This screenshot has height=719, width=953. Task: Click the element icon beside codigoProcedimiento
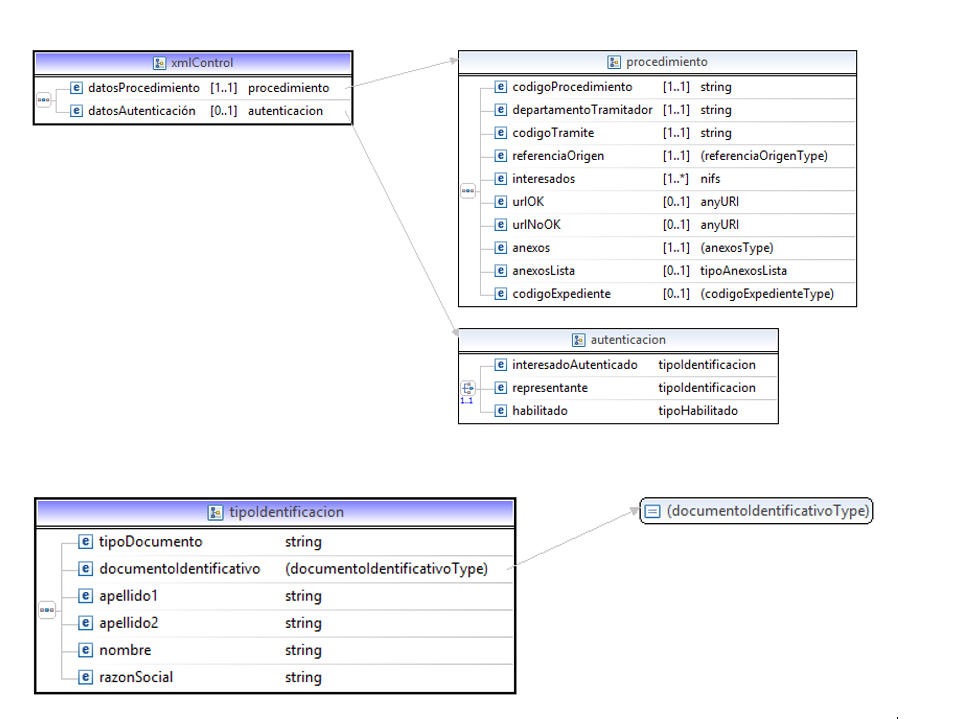pos(502,87)
